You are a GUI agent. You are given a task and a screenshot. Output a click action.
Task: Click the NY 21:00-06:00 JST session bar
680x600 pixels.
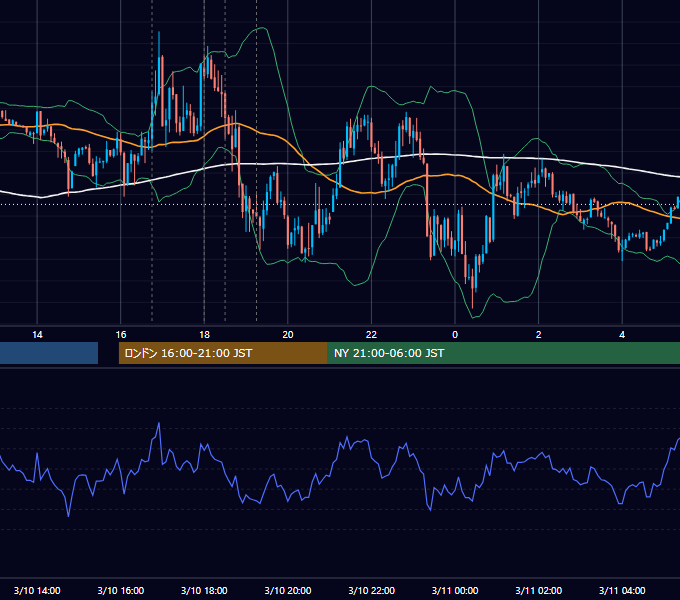pyautogui.click(x=504, y=353)
